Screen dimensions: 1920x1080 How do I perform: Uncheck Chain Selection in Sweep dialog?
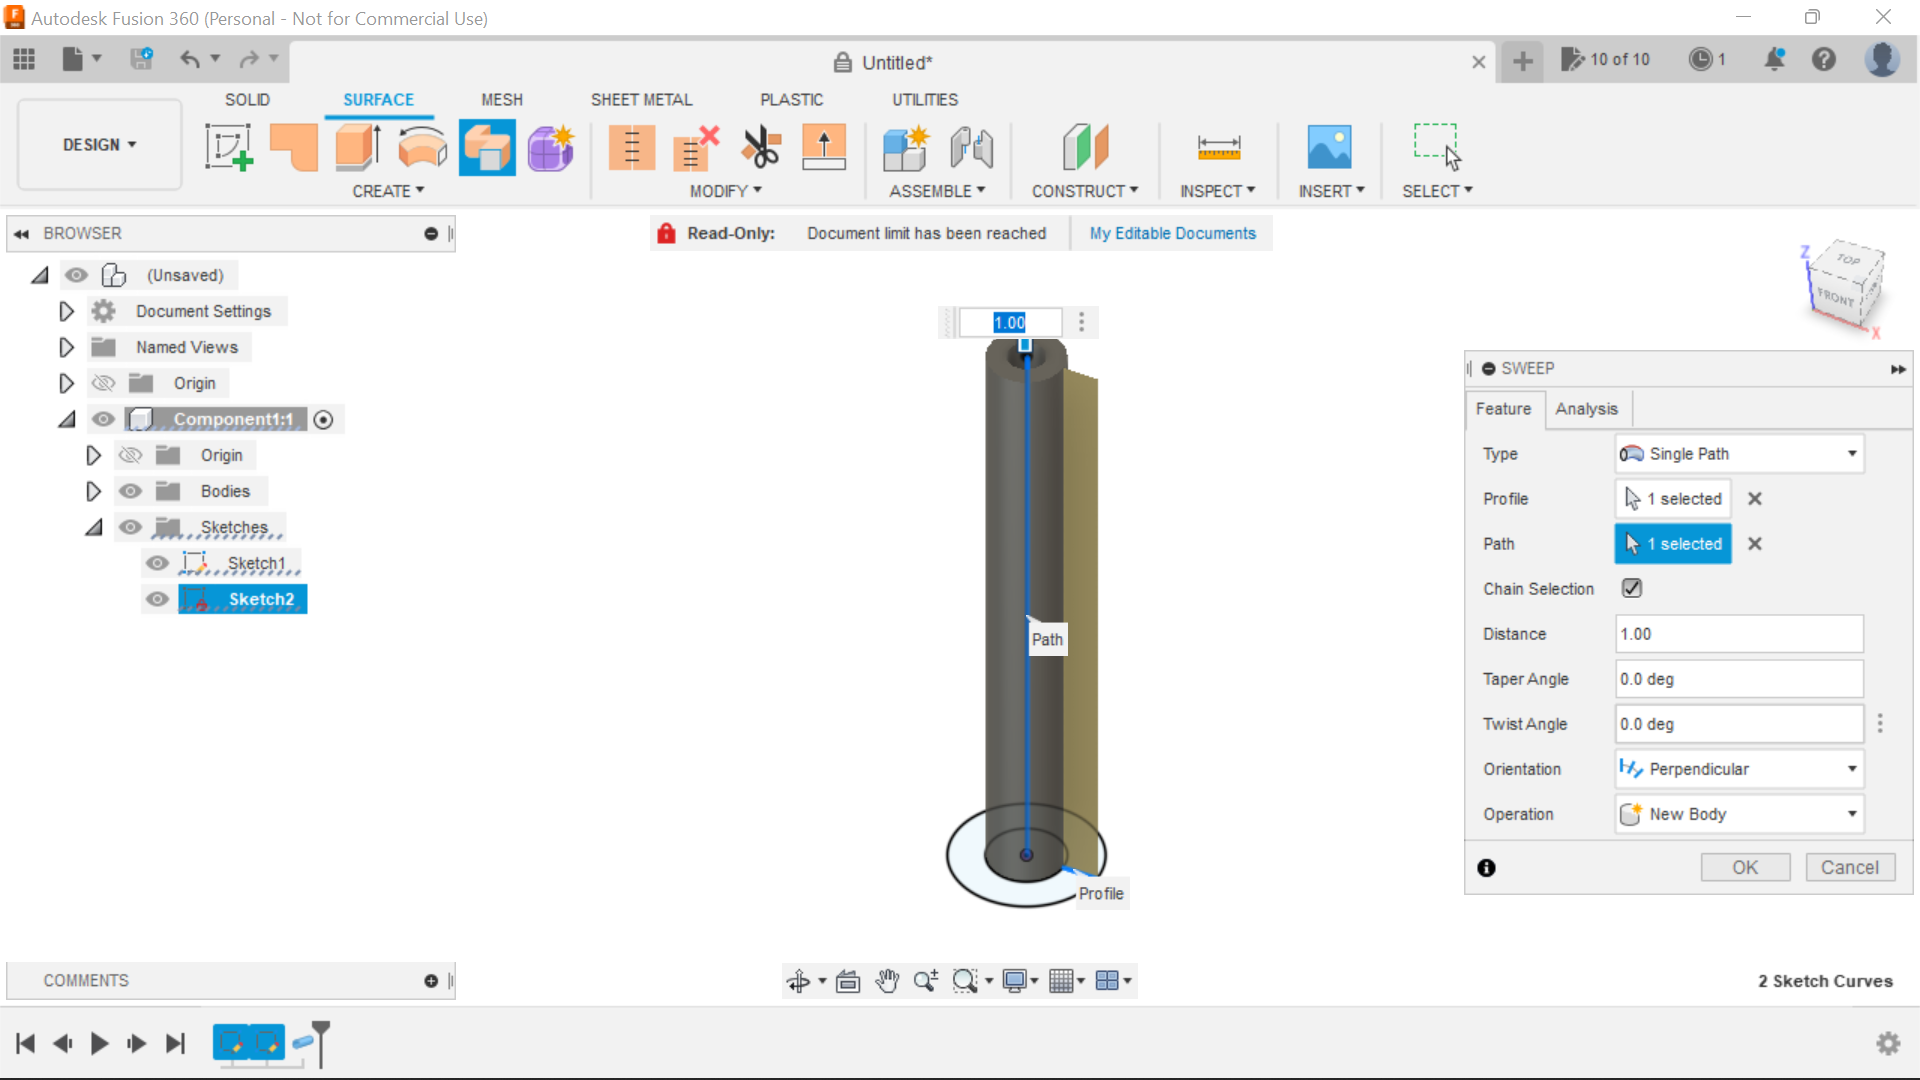click(x=1631, y=588)
